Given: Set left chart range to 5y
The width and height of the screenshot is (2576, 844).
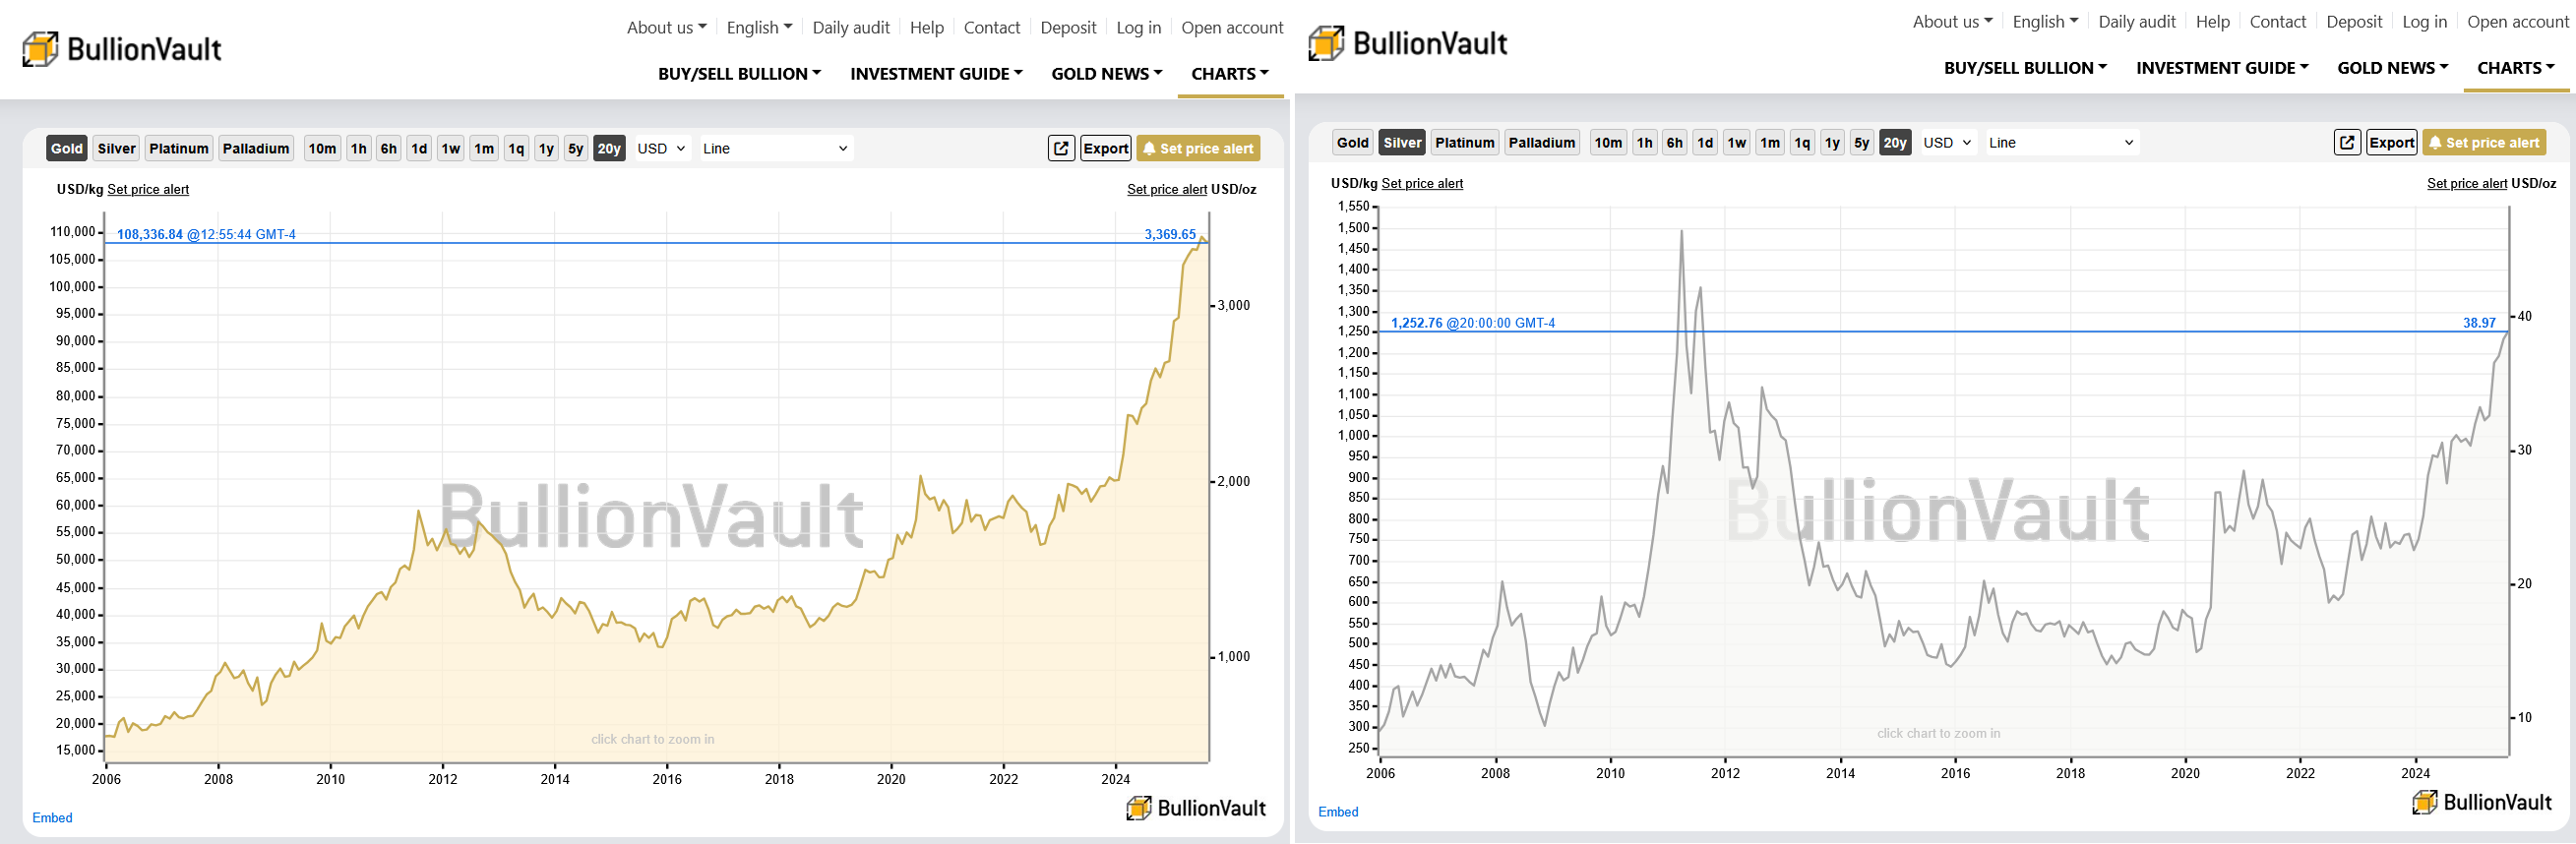Looking at the screenshot, I should [576, 148].
